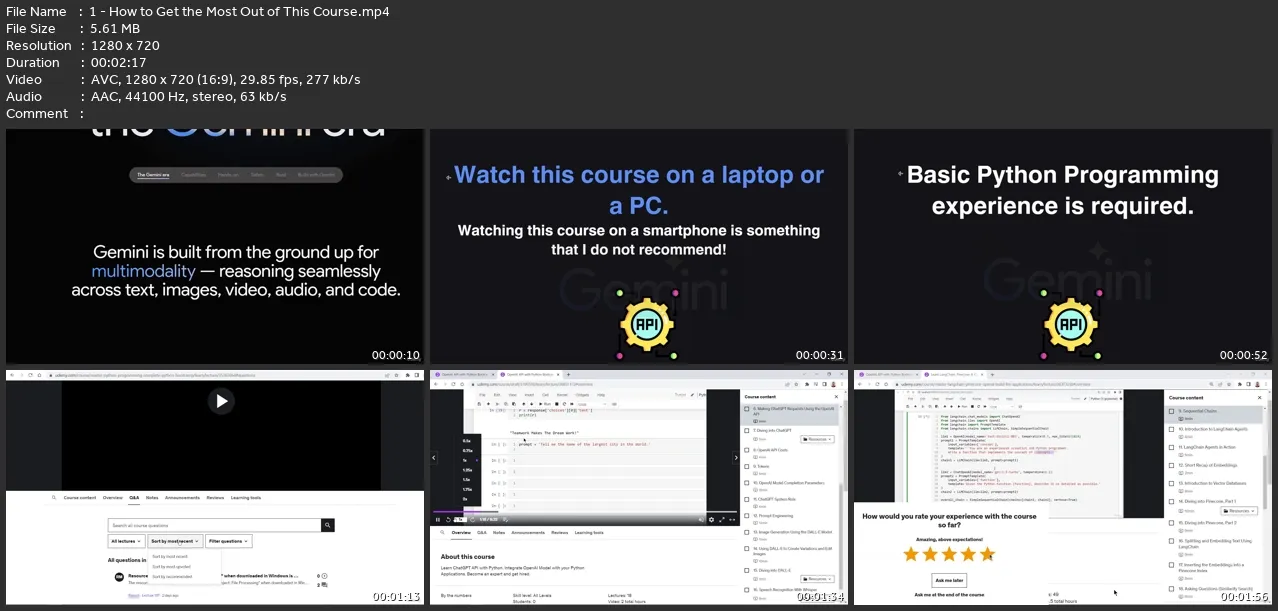Click previous-lecture arrow on 00:01:34 video

434,458
